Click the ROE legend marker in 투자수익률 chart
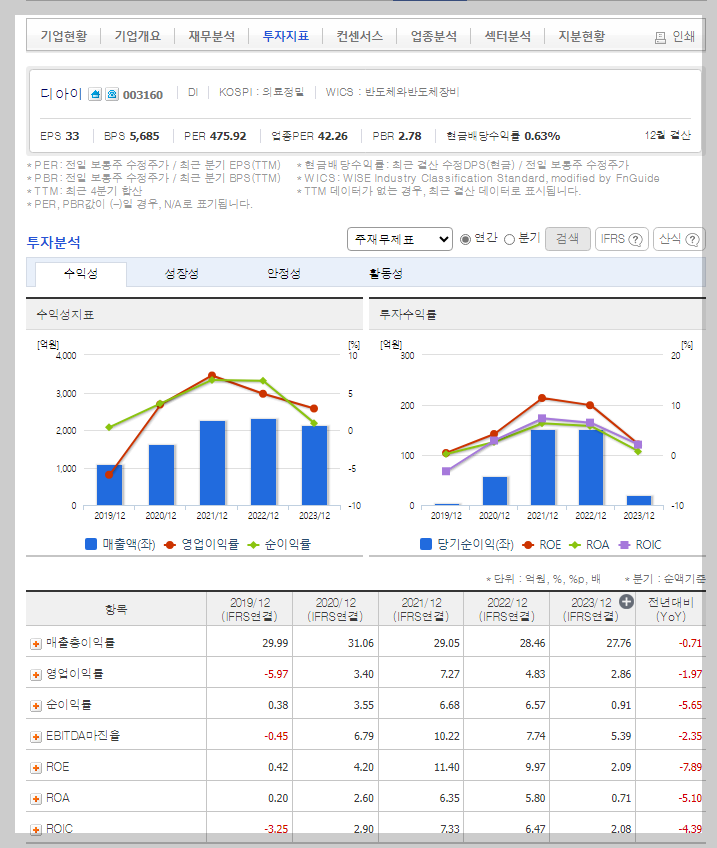 coord(528,545)
